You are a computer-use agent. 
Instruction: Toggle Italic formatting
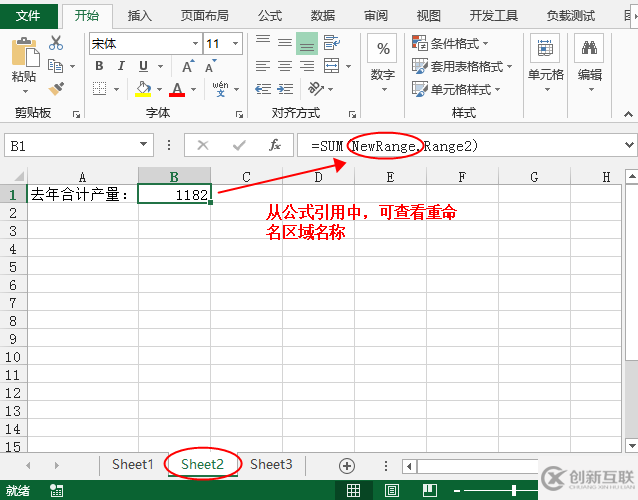[121, 66]
